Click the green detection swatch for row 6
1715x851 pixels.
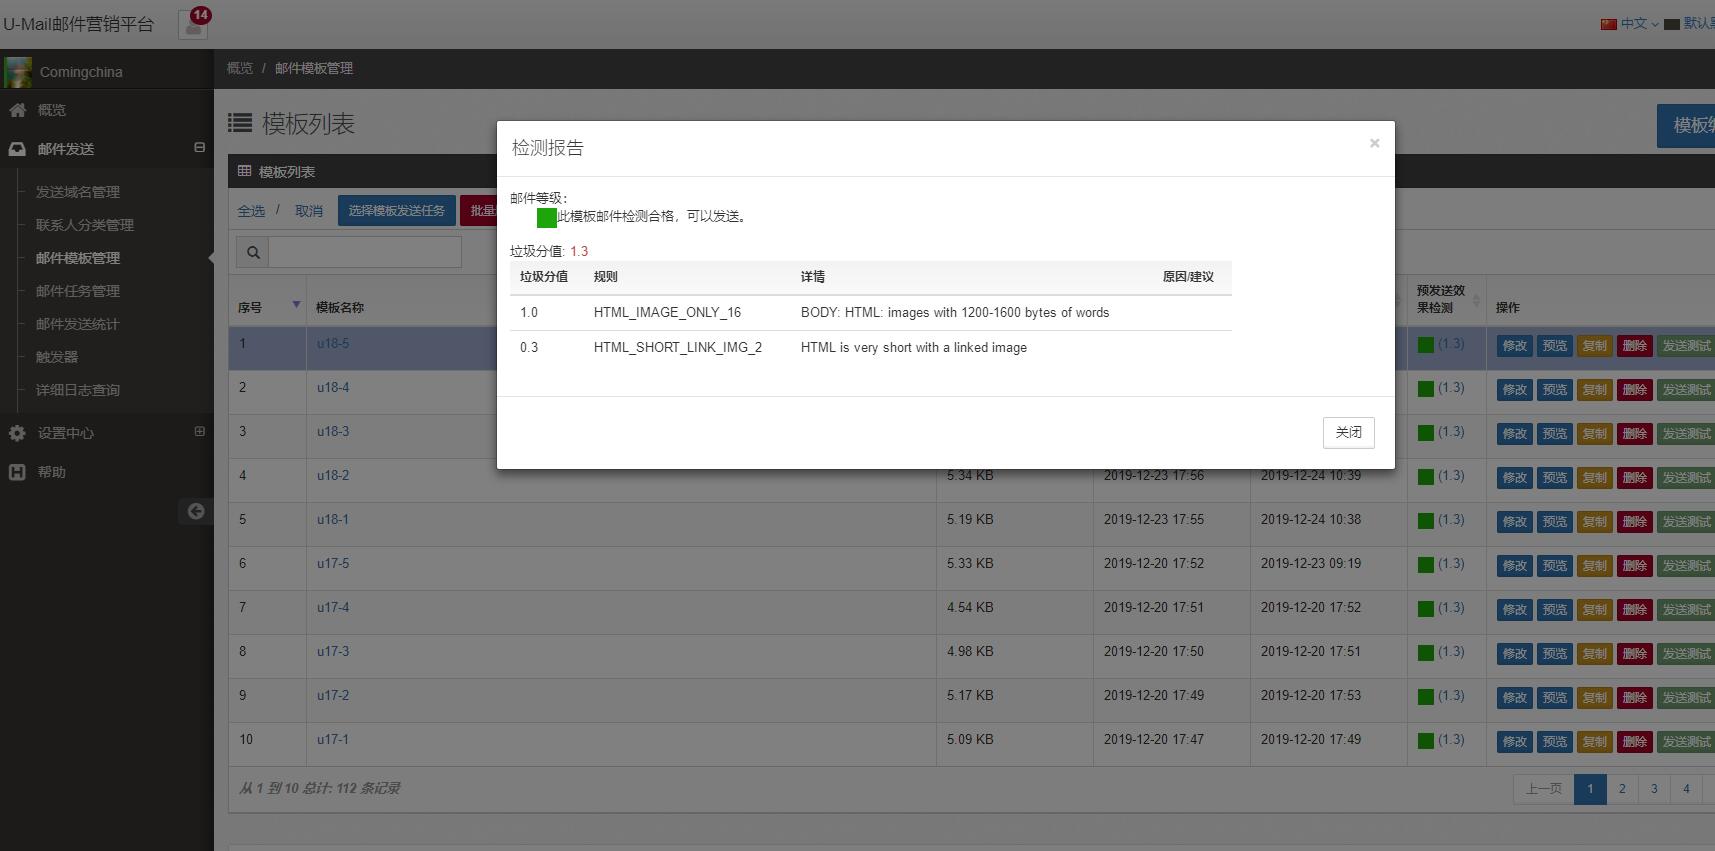pyautogui.click(x=1426, y=565)
